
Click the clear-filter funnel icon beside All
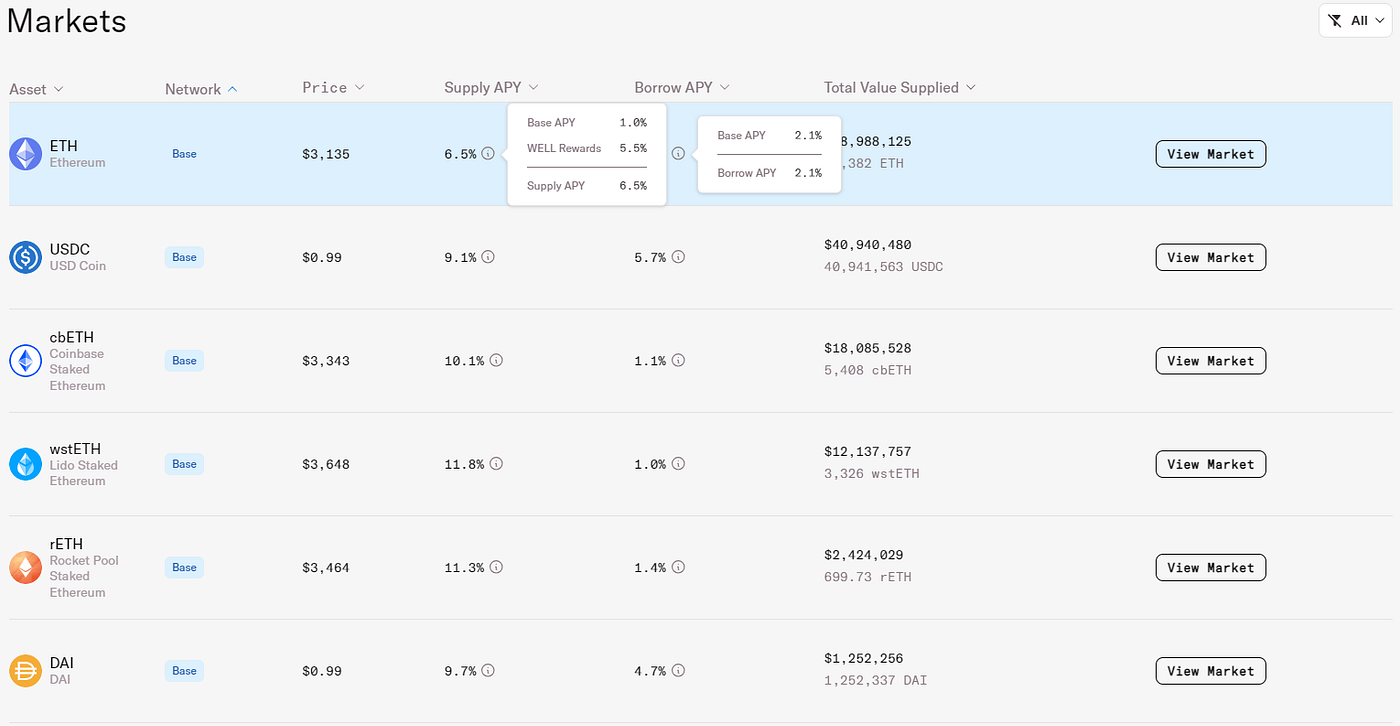[1334, 19]
